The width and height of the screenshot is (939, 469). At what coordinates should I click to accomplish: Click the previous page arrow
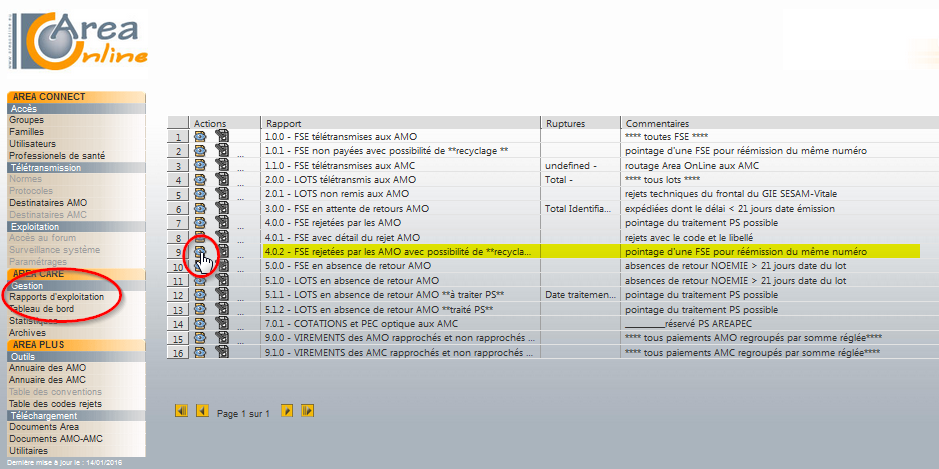(x=202, y=411)
